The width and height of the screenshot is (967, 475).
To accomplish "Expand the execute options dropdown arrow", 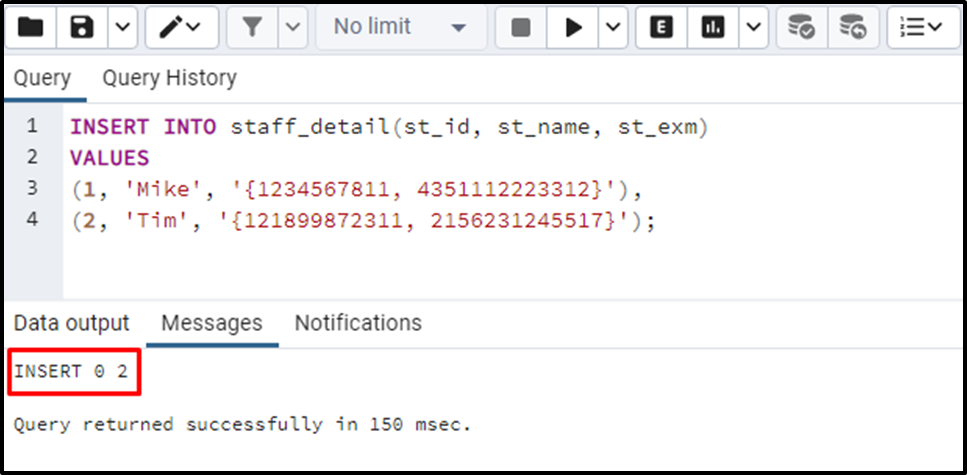I will coord(614,27).
